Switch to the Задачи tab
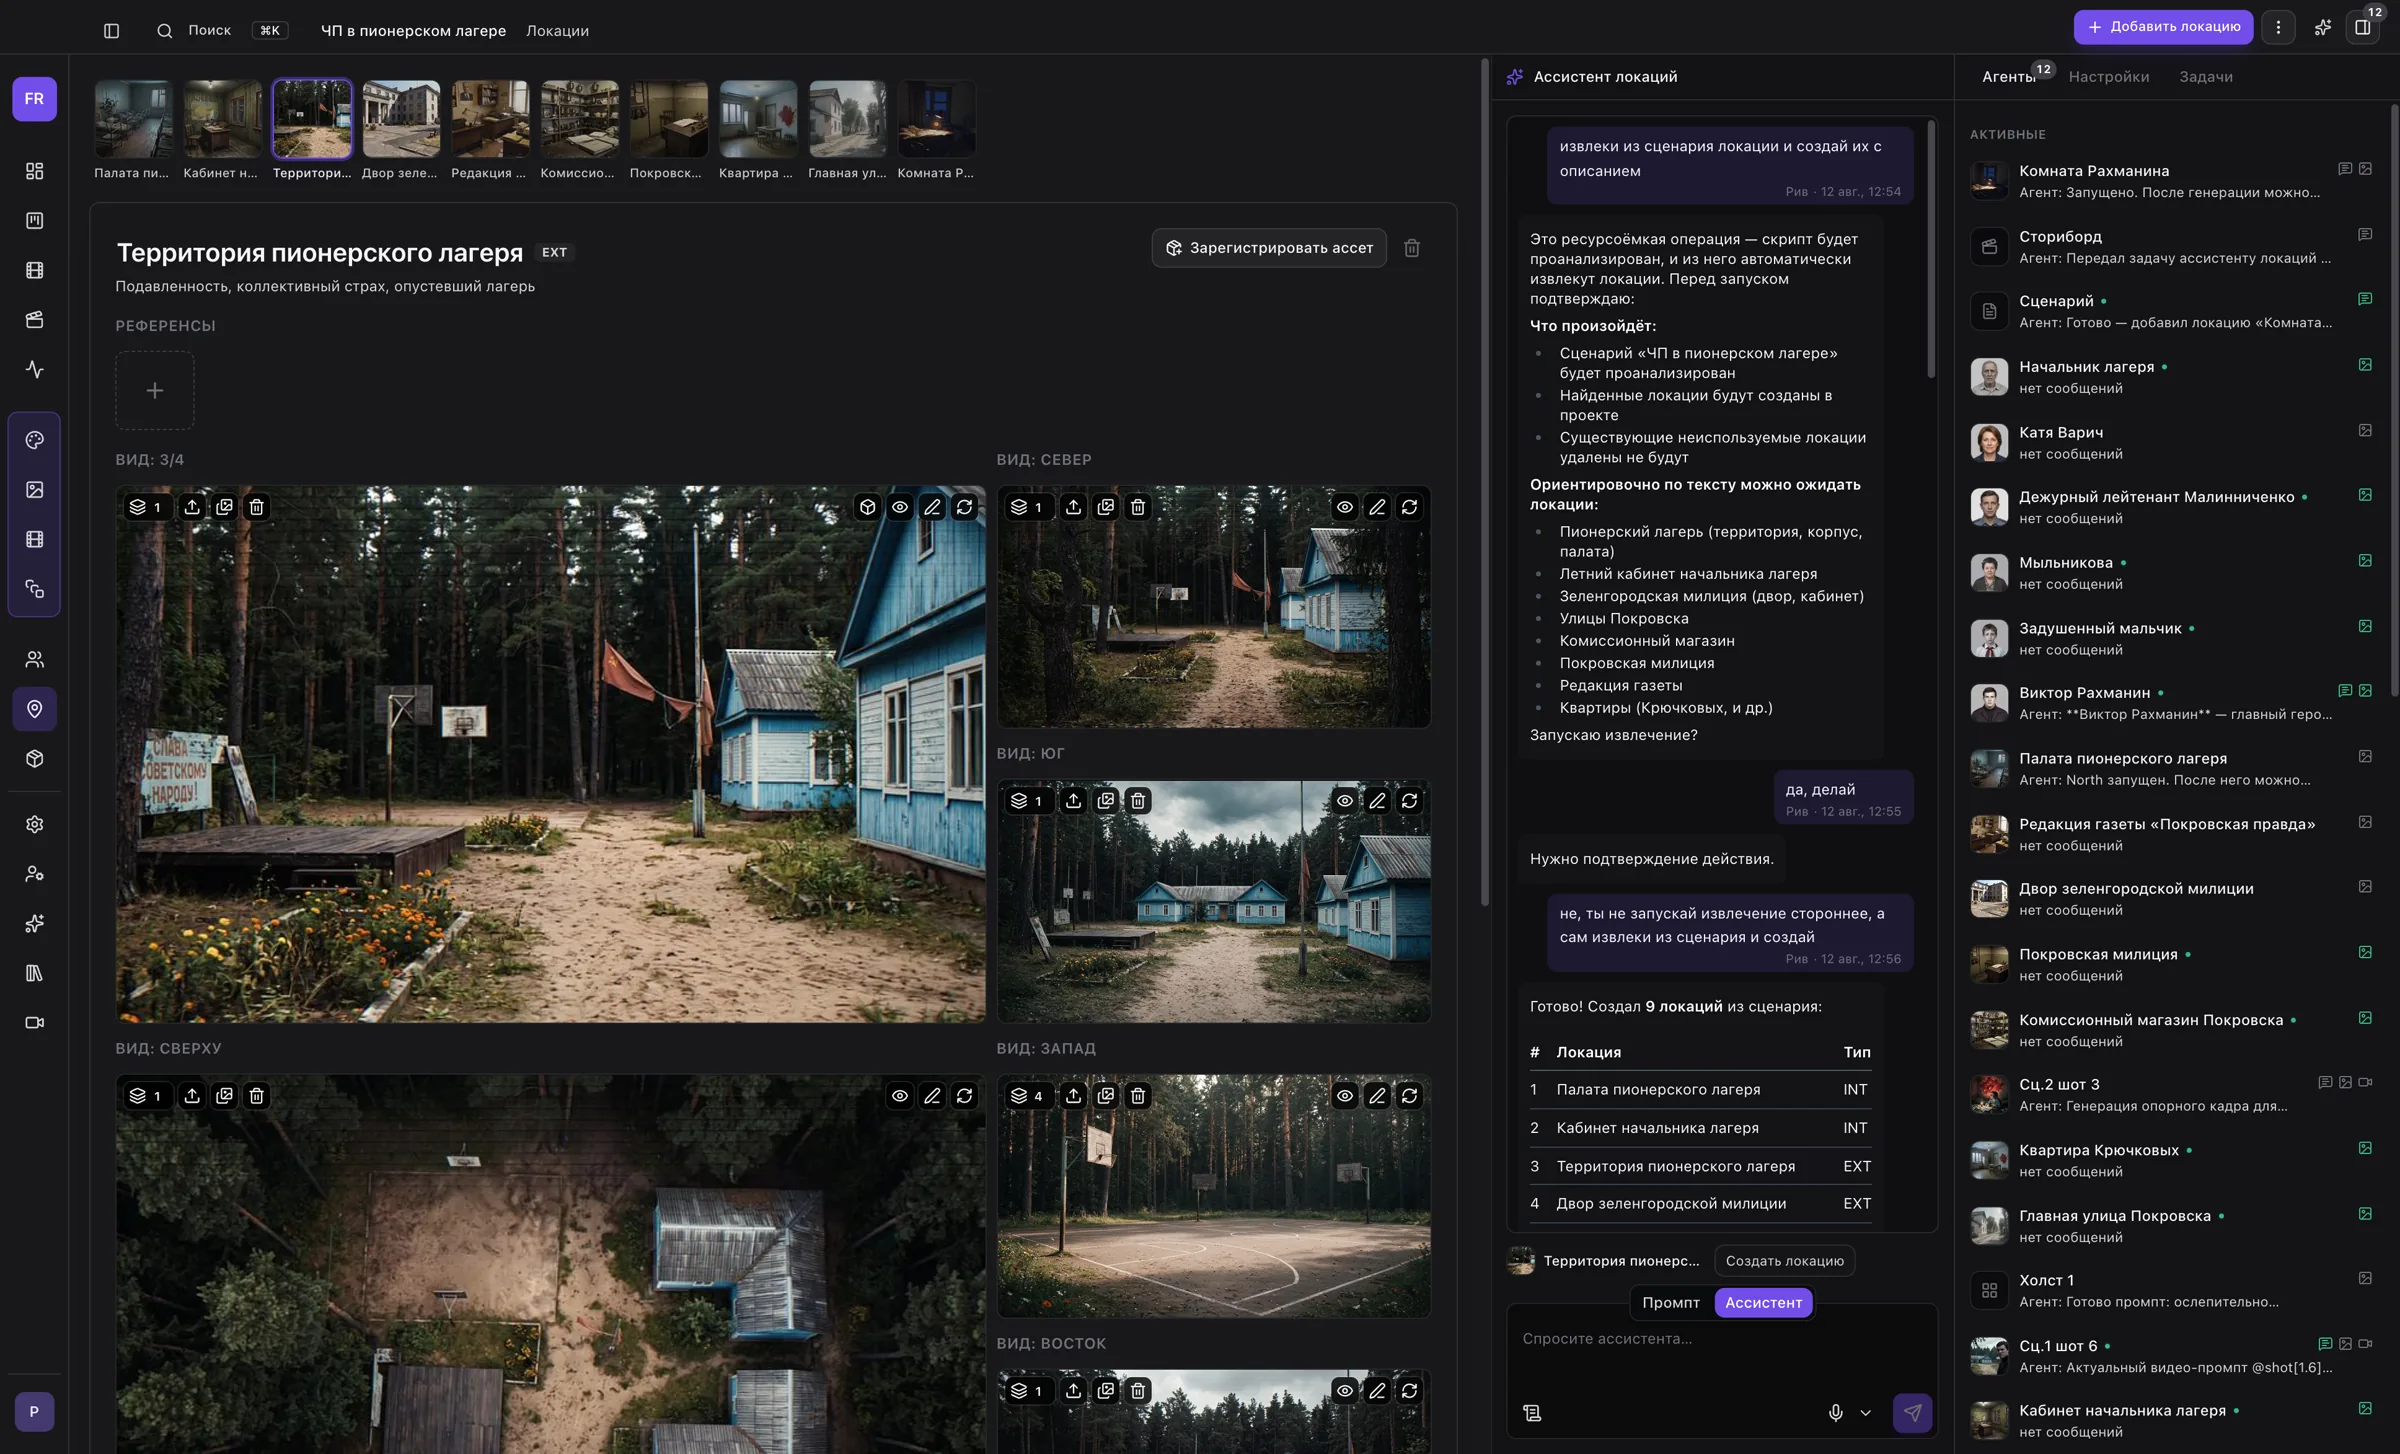The height and width of the screenshot is (1454, 2400). pos(2205,77)
